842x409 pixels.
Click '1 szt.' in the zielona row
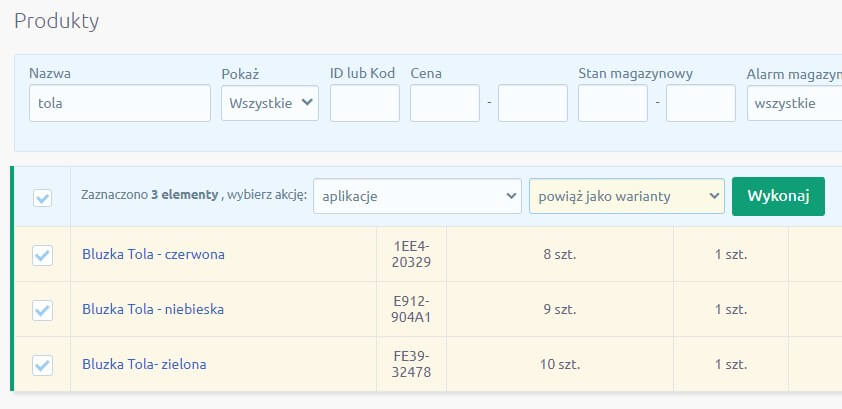pyautogui.click(x=731, y=365)
